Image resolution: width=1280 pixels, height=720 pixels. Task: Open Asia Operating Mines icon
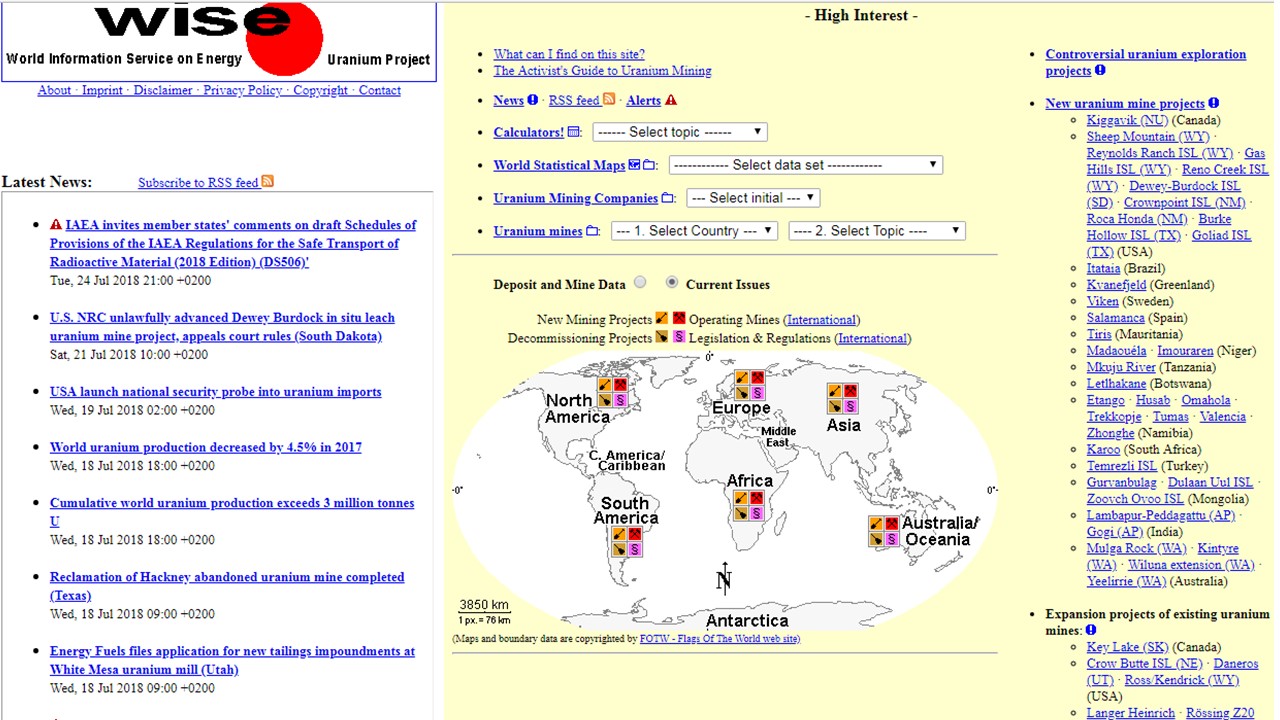tap(850, 391)
